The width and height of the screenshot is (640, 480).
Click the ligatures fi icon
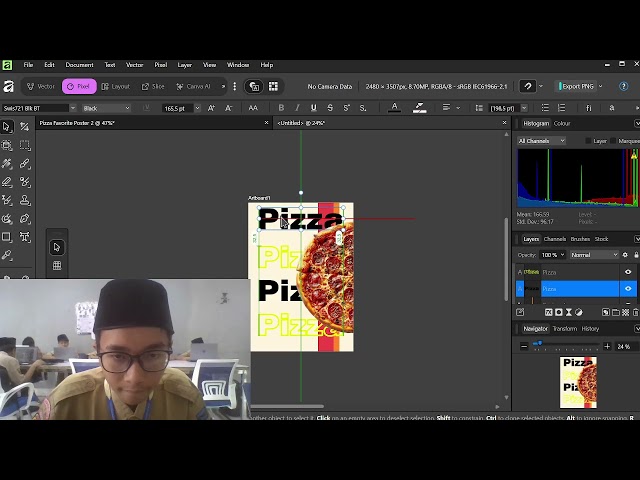point(589,108)
